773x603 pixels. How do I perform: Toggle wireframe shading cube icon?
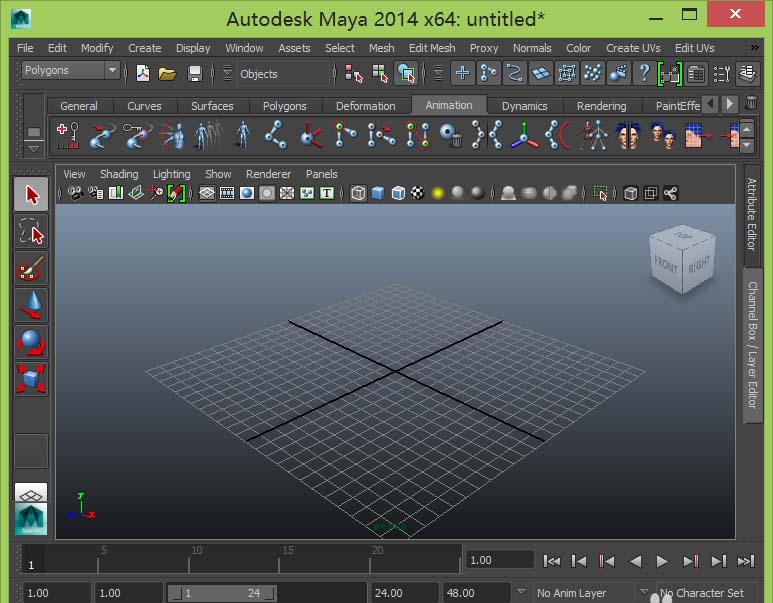pos(358,193)
